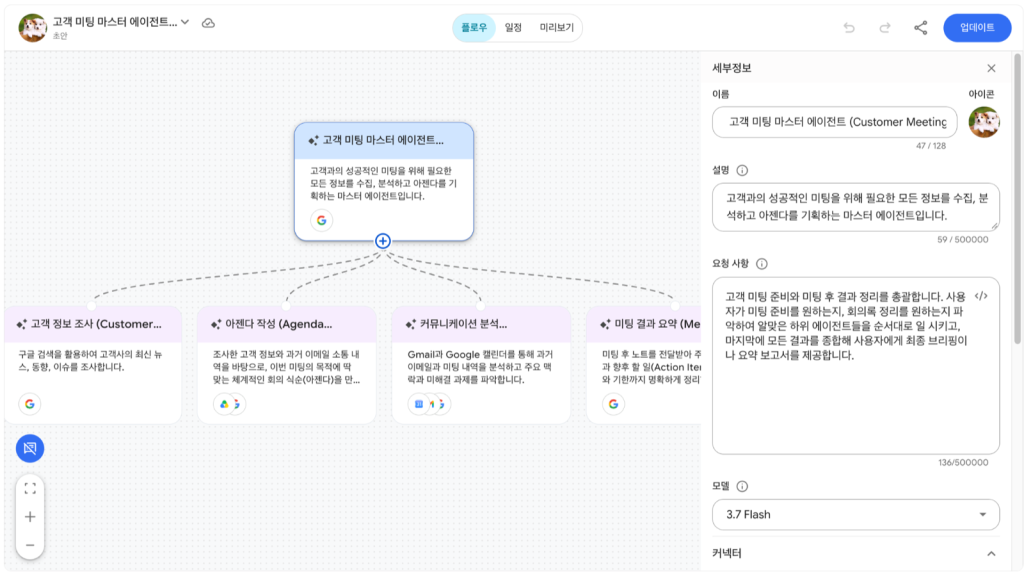The image size is (1024, 579).
Task: Close the 세부정보 panel
Action: tap(991, 69)
